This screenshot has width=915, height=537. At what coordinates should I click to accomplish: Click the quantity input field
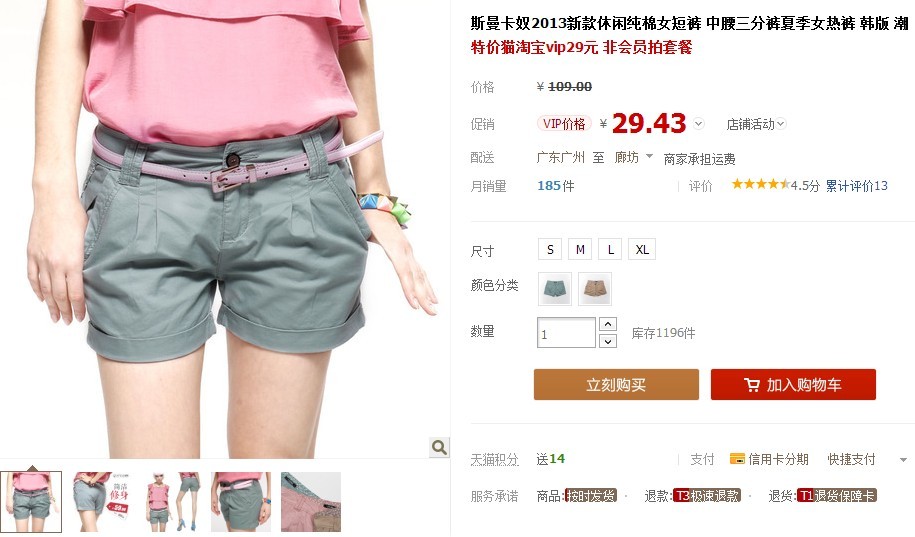[x=566, y=333]
